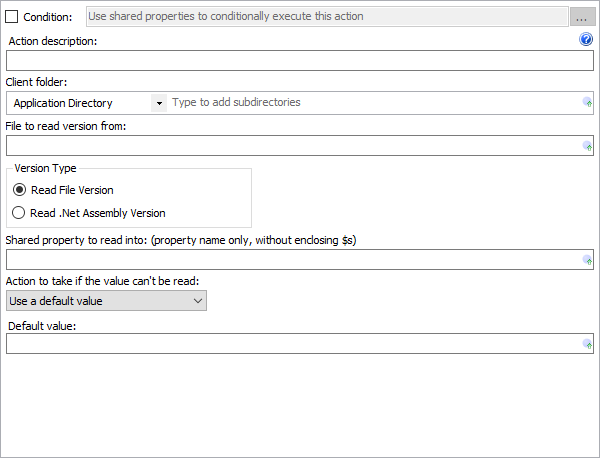Focus the Default value text field
Image resolution: width=600 pixels, height=458 pixels.
point(293,344)
